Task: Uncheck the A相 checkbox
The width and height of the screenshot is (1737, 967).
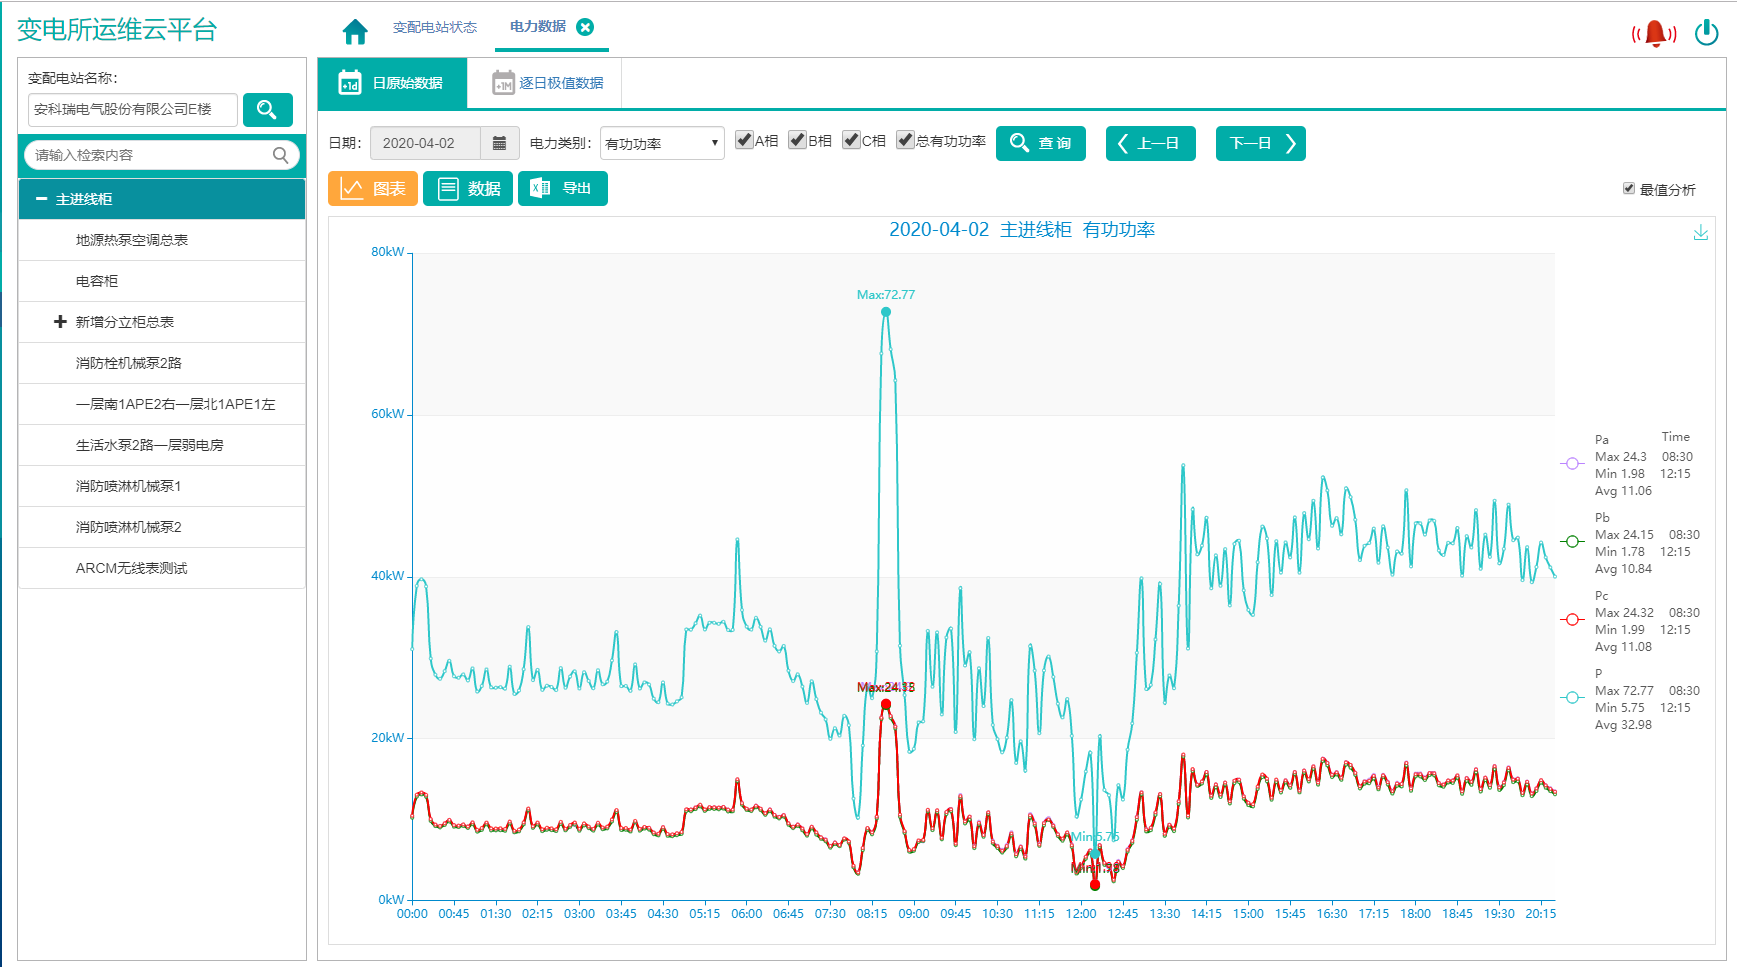Action: [744, 140]
